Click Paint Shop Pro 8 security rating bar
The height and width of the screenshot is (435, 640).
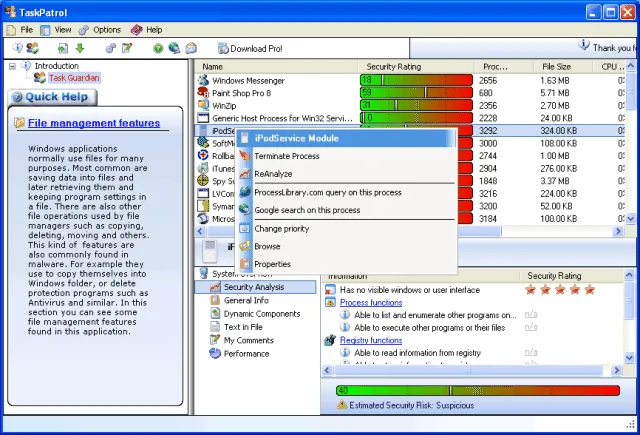coord(416,93)
